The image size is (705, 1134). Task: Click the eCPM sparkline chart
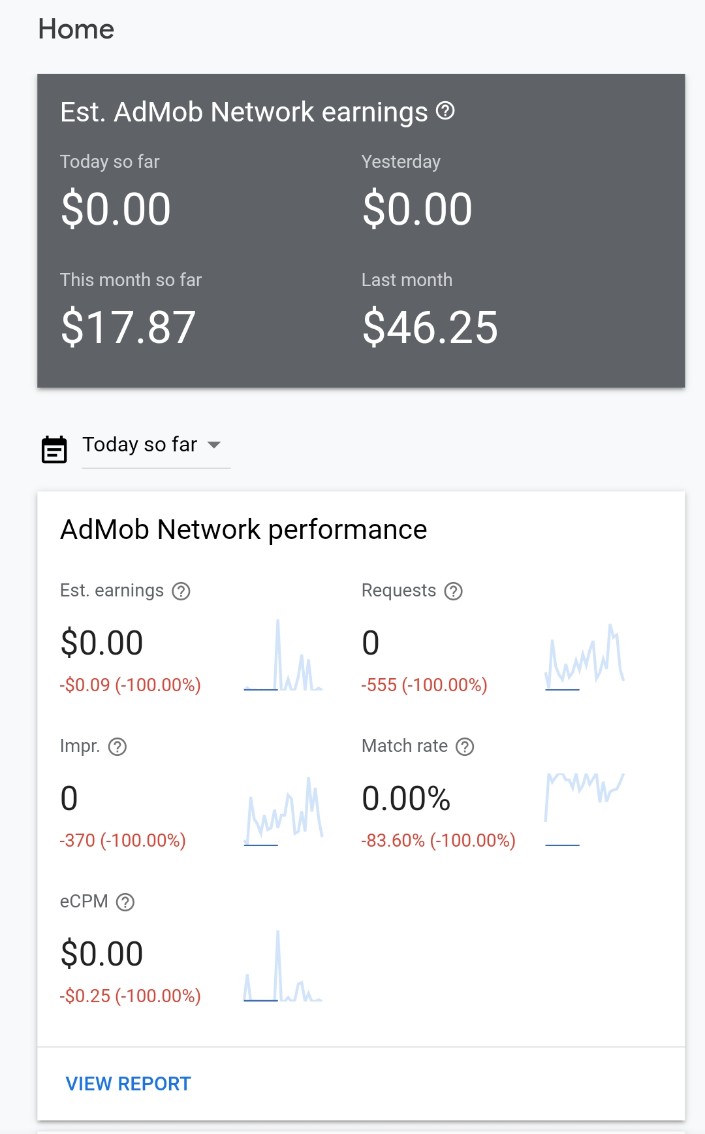pos(283,968)
